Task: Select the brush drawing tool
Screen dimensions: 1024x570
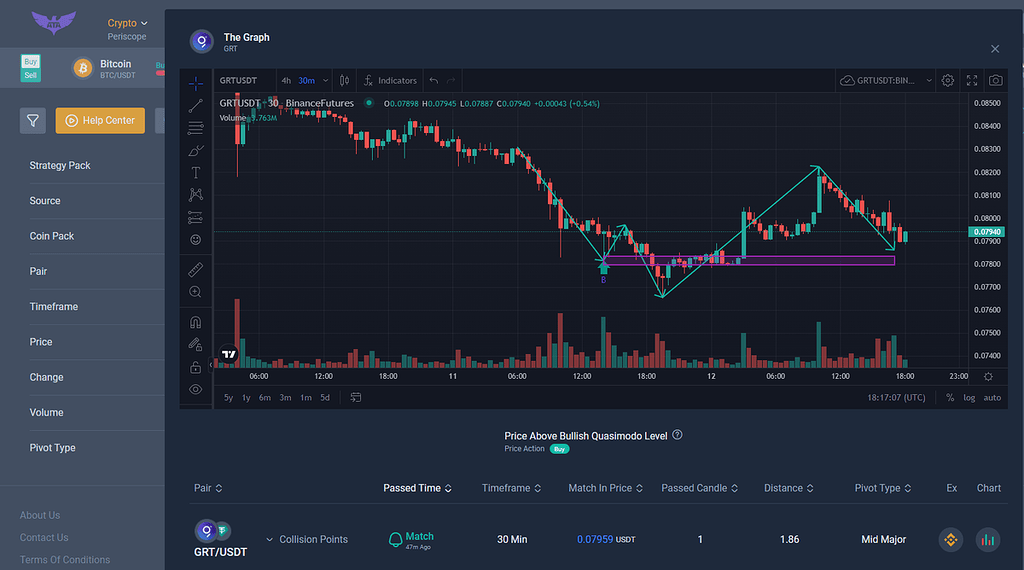Action: point(195,150)
